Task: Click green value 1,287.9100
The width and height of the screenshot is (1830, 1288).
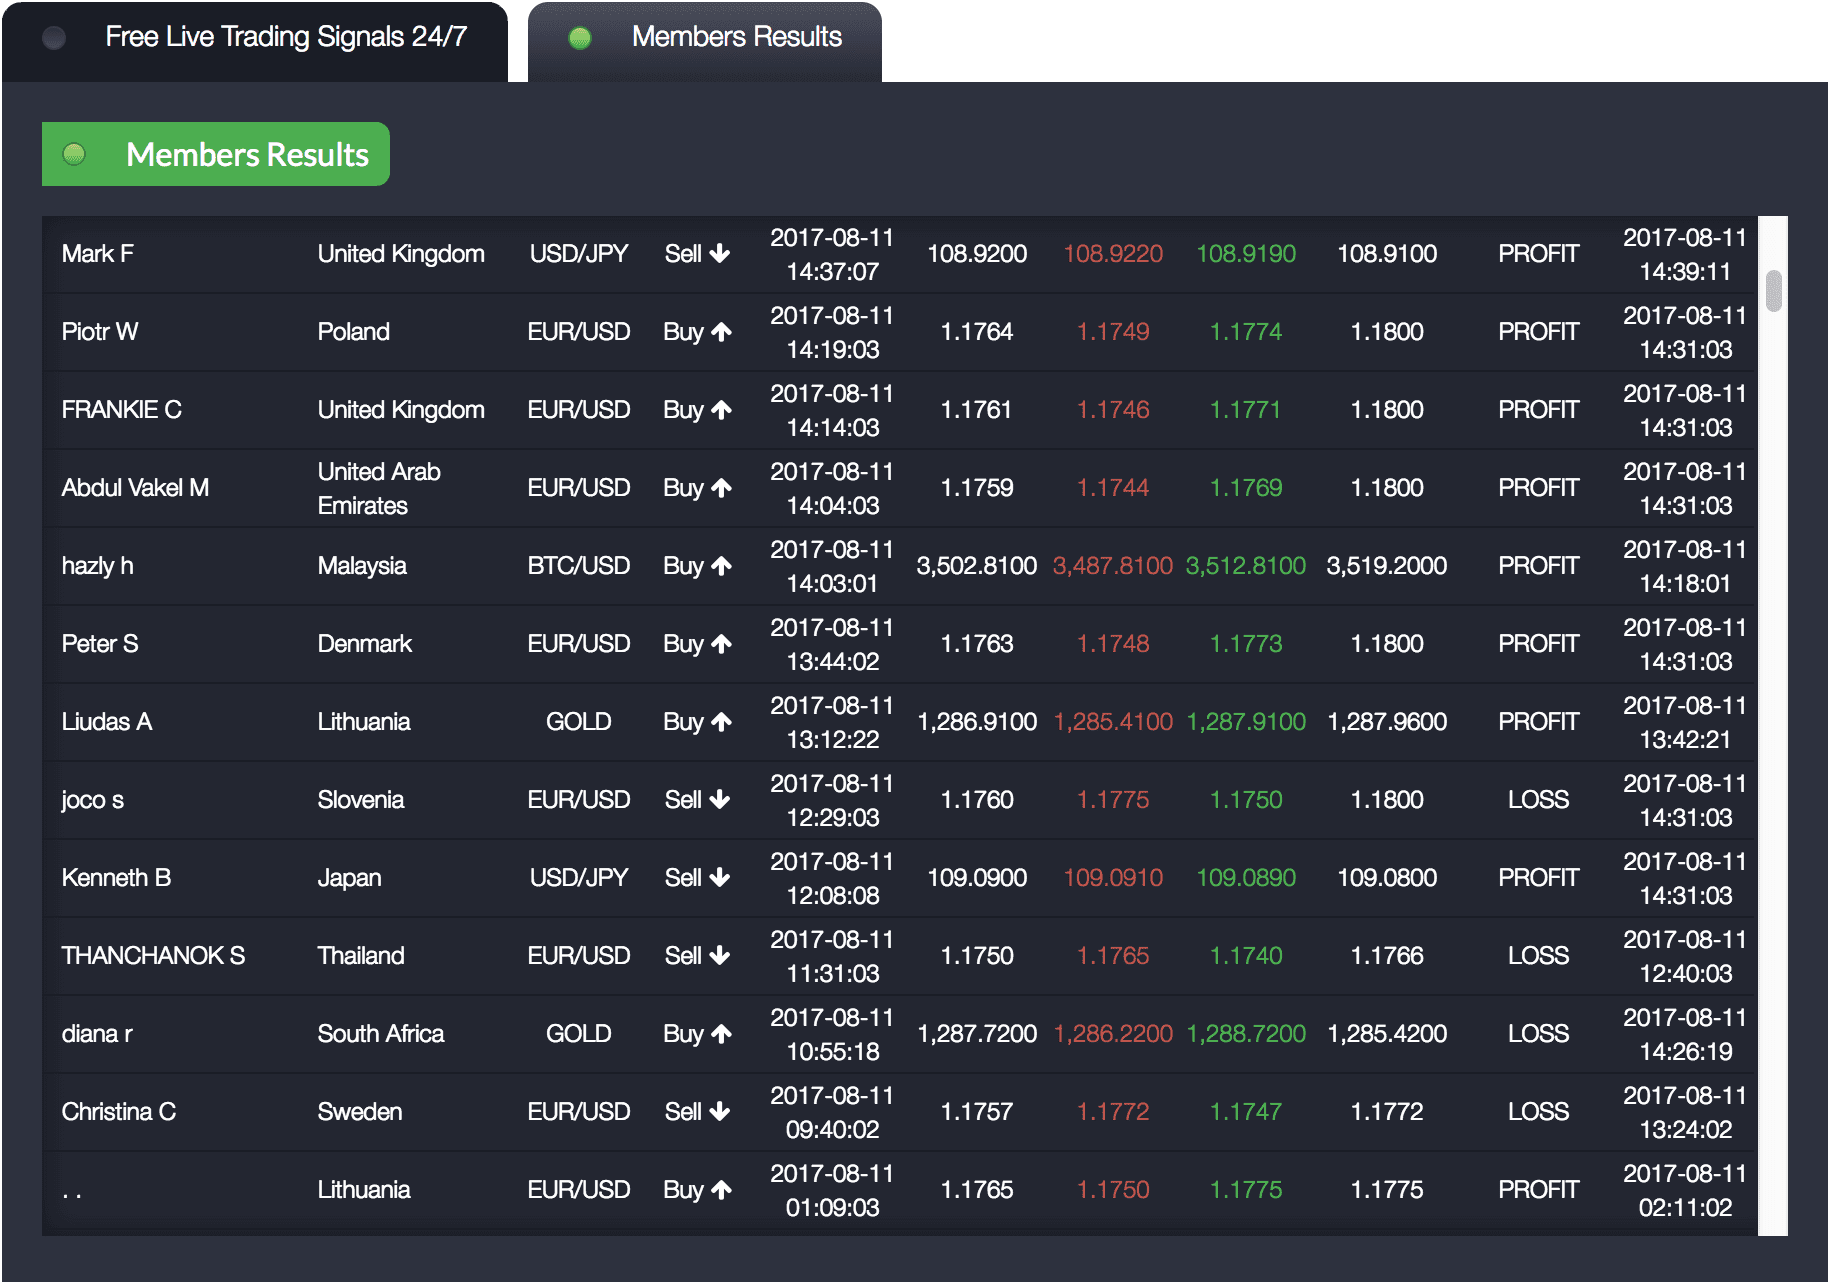Action: (x=1246, y=722)
